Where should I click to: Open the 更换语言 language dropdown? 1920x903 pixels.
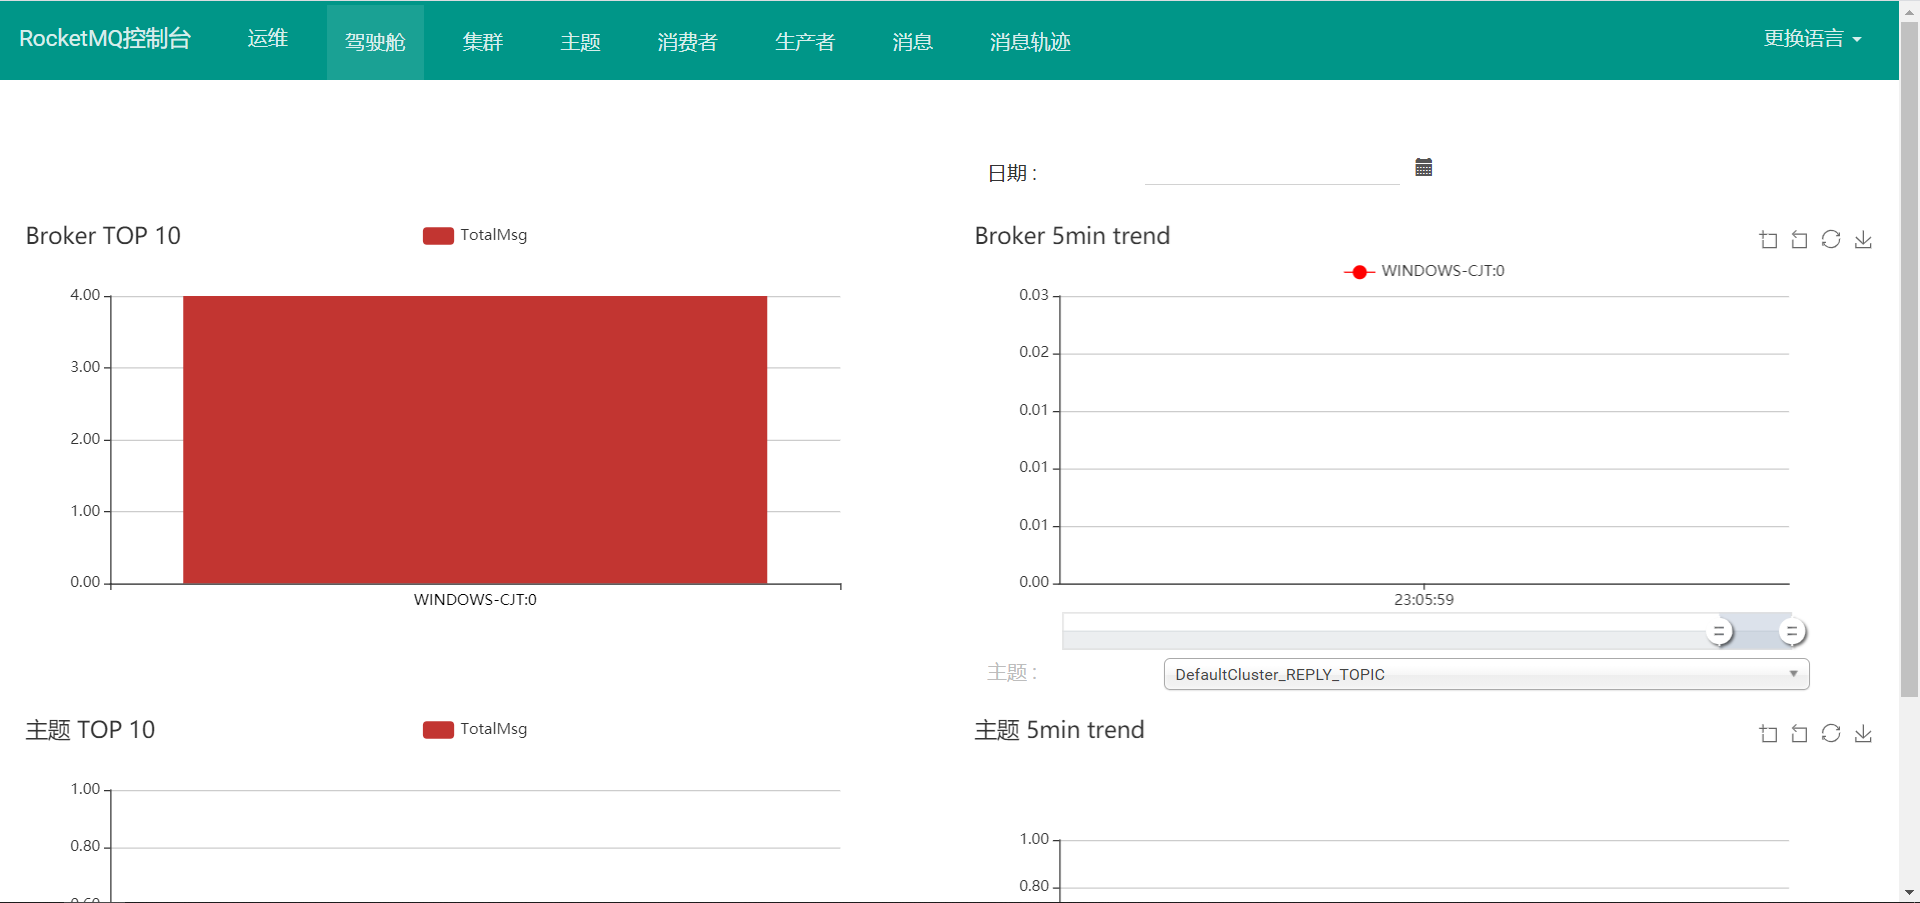(x=1812, y=39)
